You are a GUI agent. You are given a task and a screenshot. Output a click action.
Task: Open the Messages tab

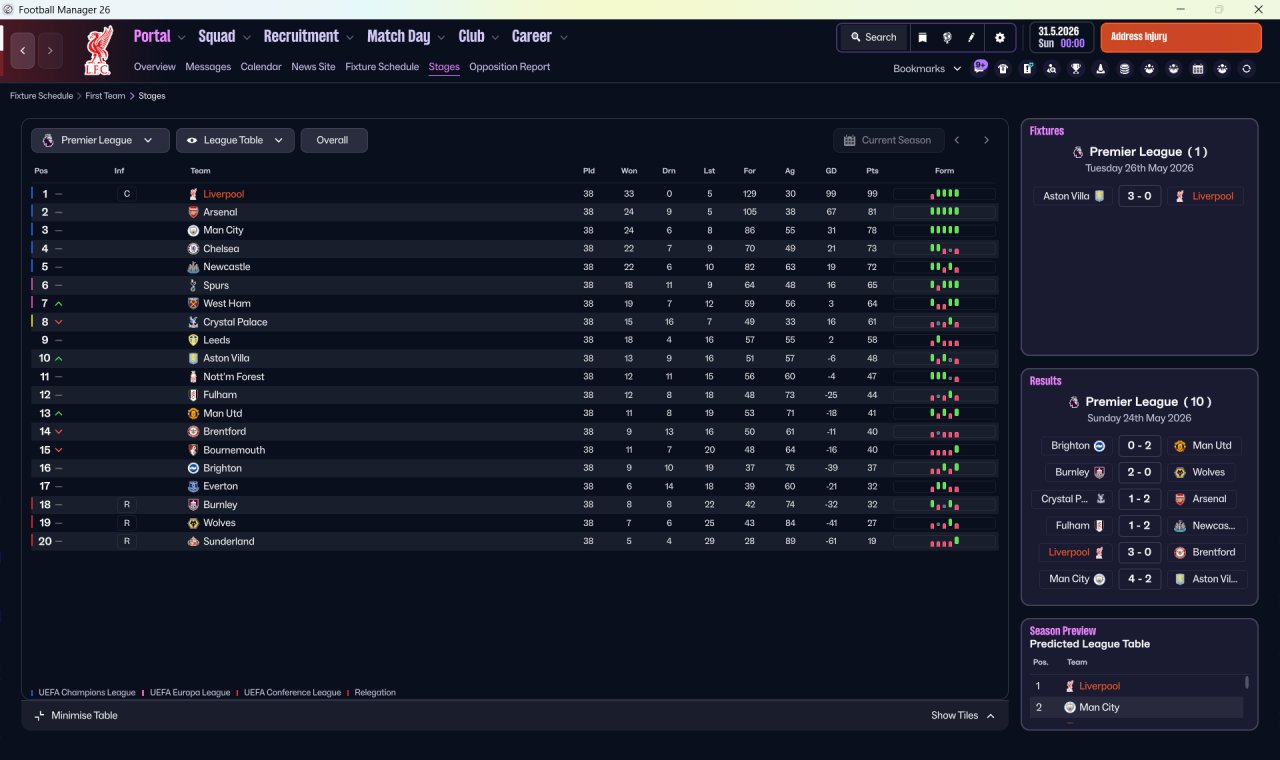[x=208, y=67]
